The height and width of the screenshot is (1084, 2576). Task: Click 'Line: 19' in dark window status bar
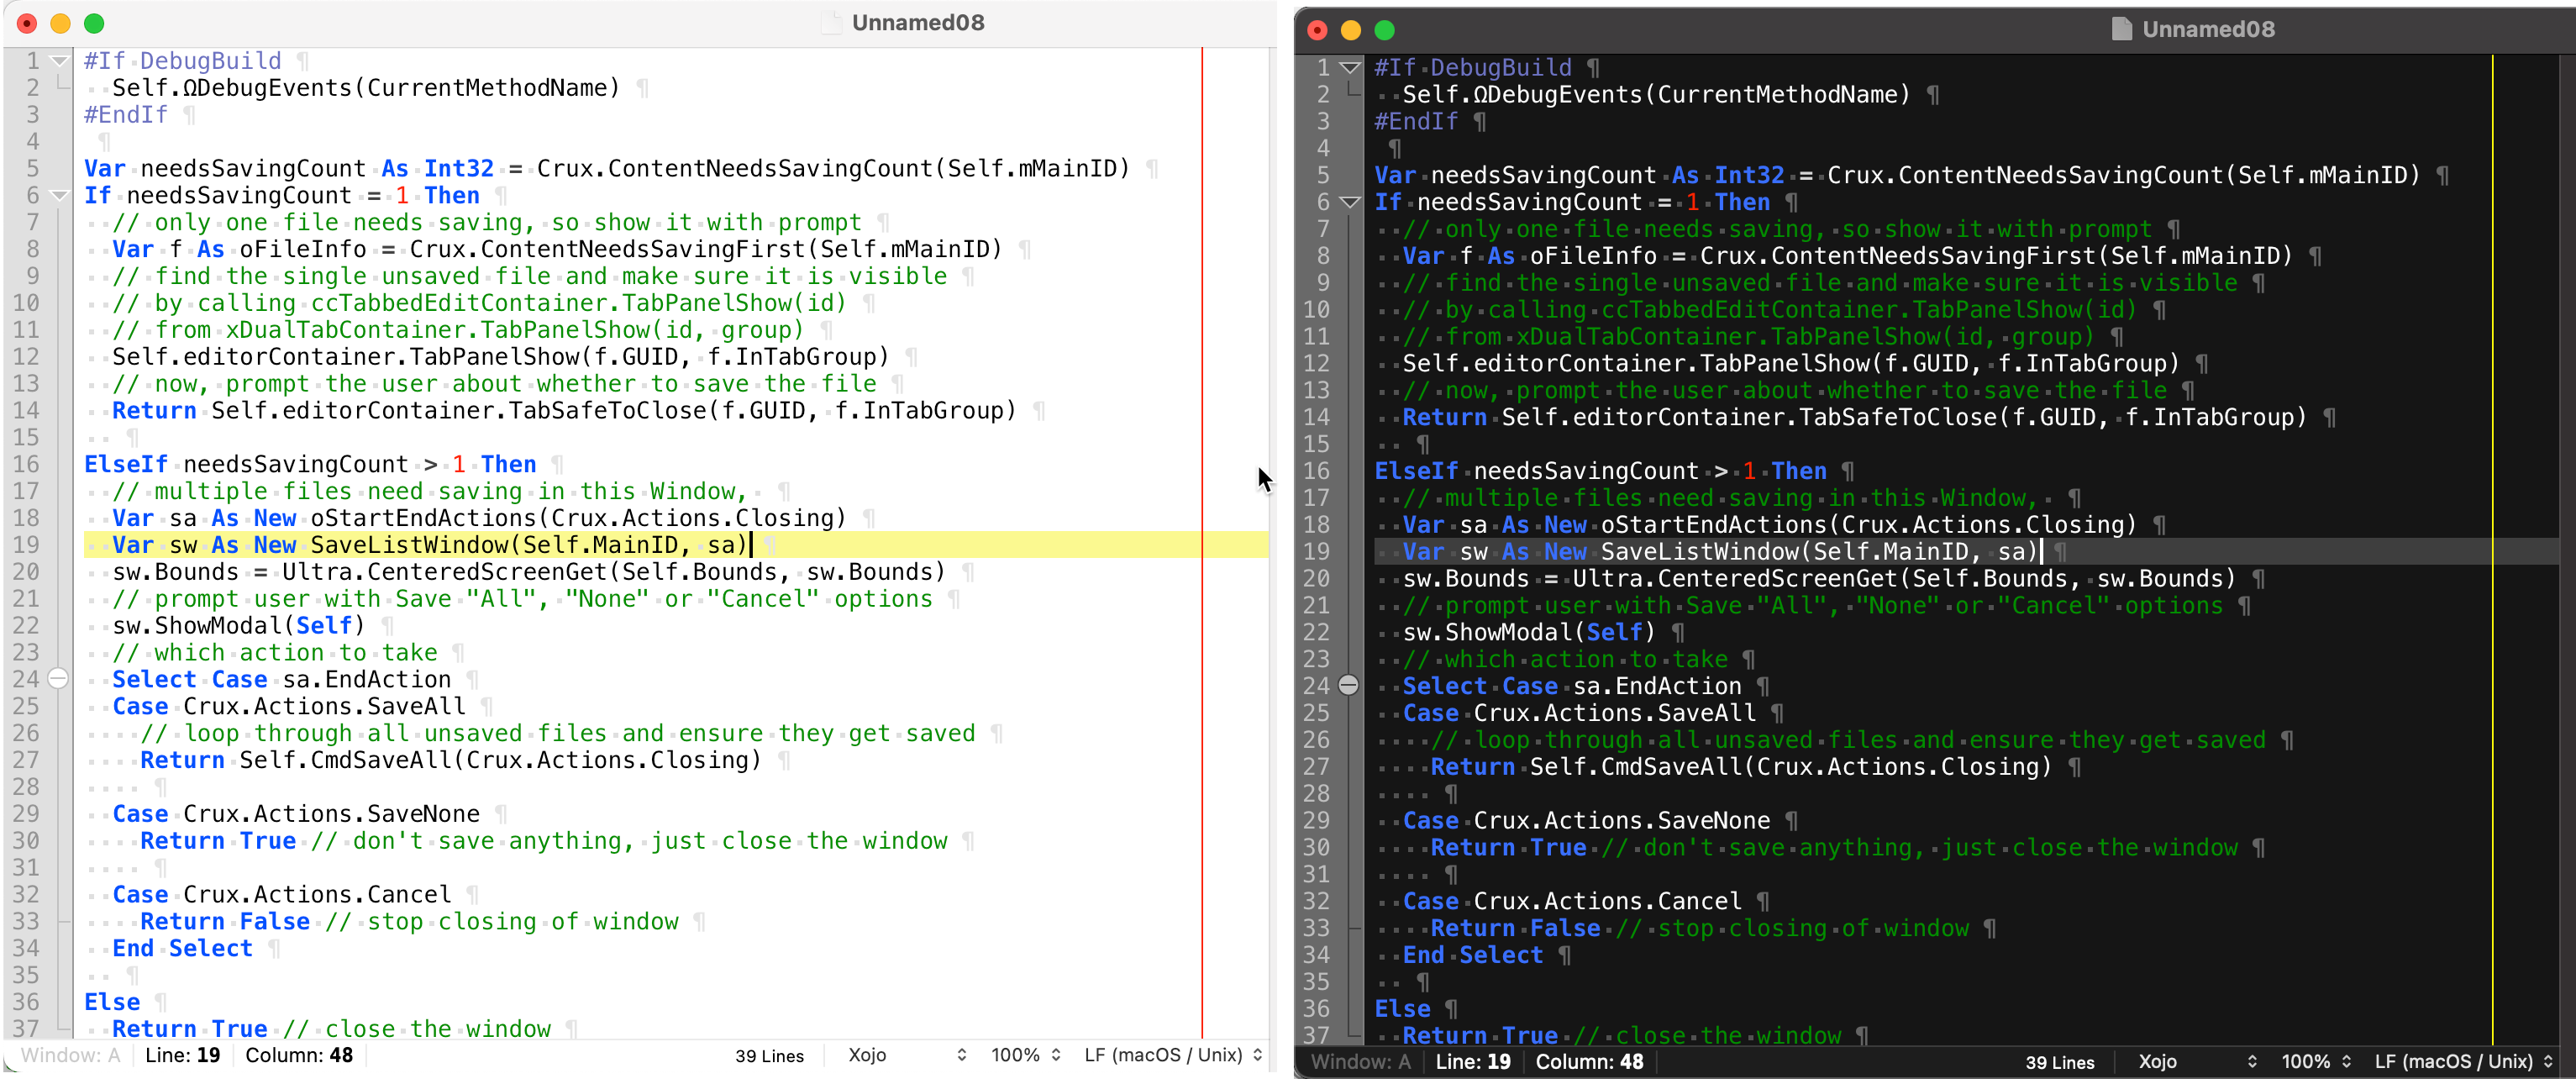pos(1473,1062)
